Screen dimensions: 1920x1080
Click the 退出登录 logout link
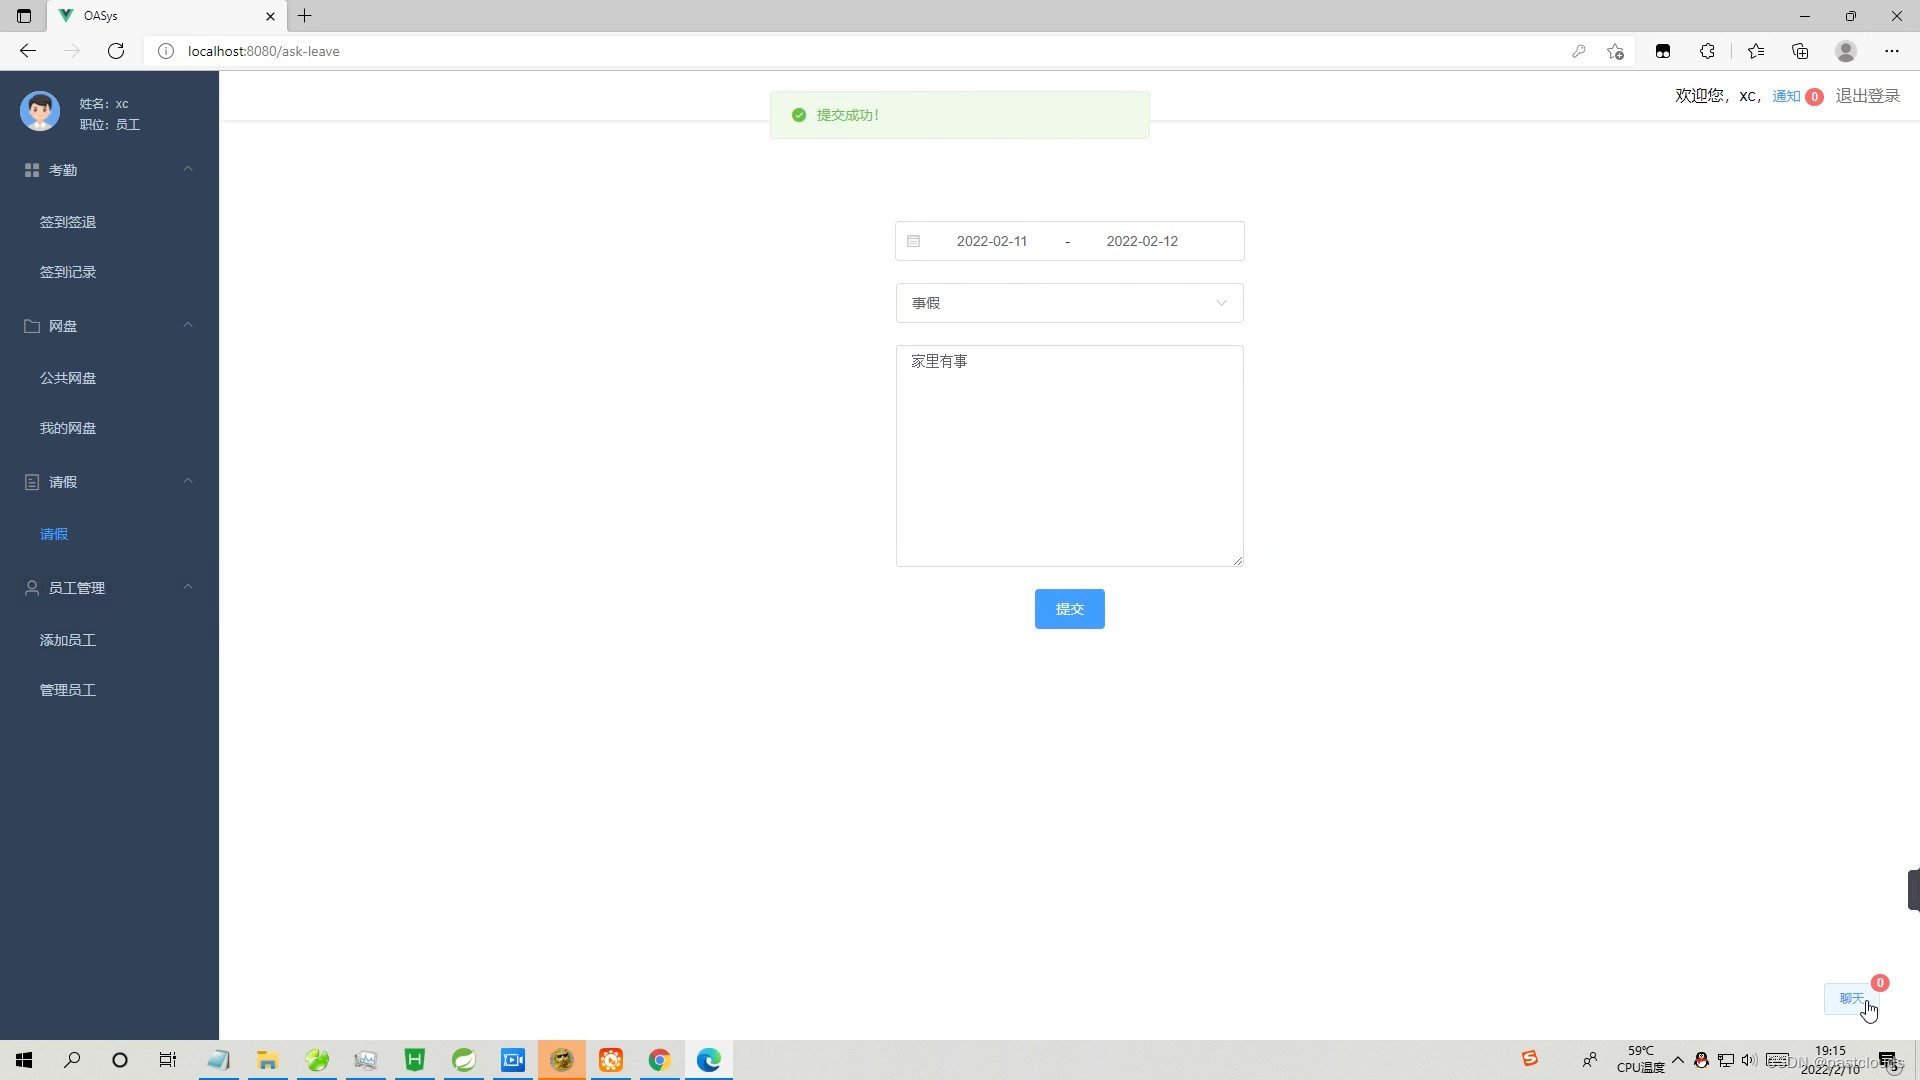coord(1867,96)
